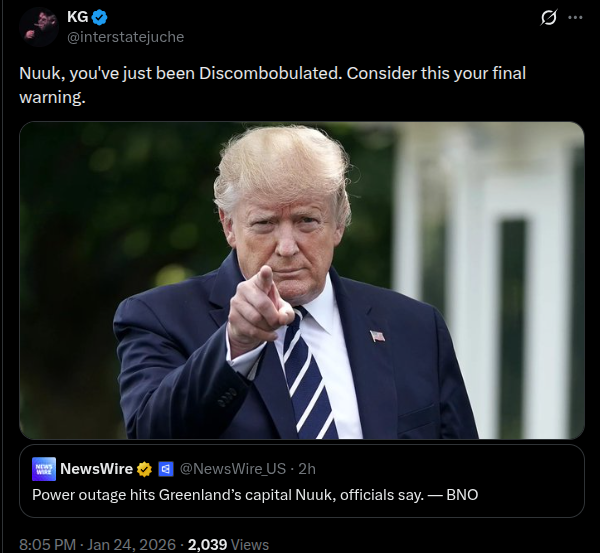Open the NewsWire display name
The image size is (600, 553).
(x=96, y=469)
